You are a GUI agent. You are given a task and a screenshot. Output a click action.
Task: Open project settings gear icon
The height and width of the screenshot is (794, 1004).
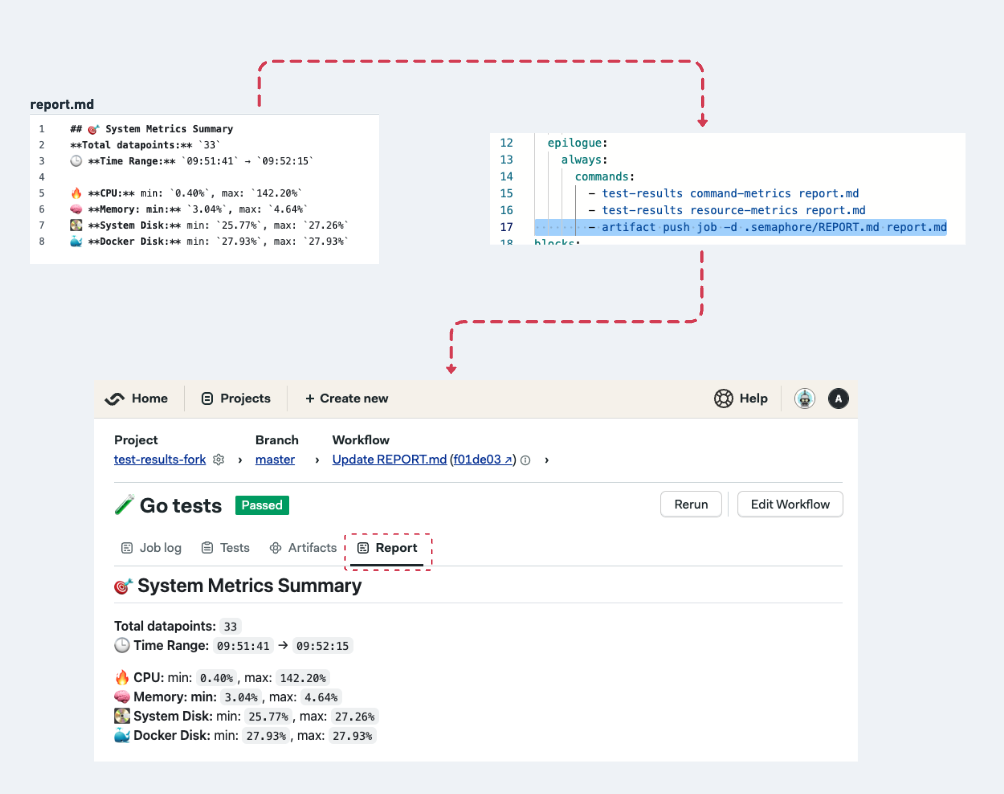[x=218, y=460]
